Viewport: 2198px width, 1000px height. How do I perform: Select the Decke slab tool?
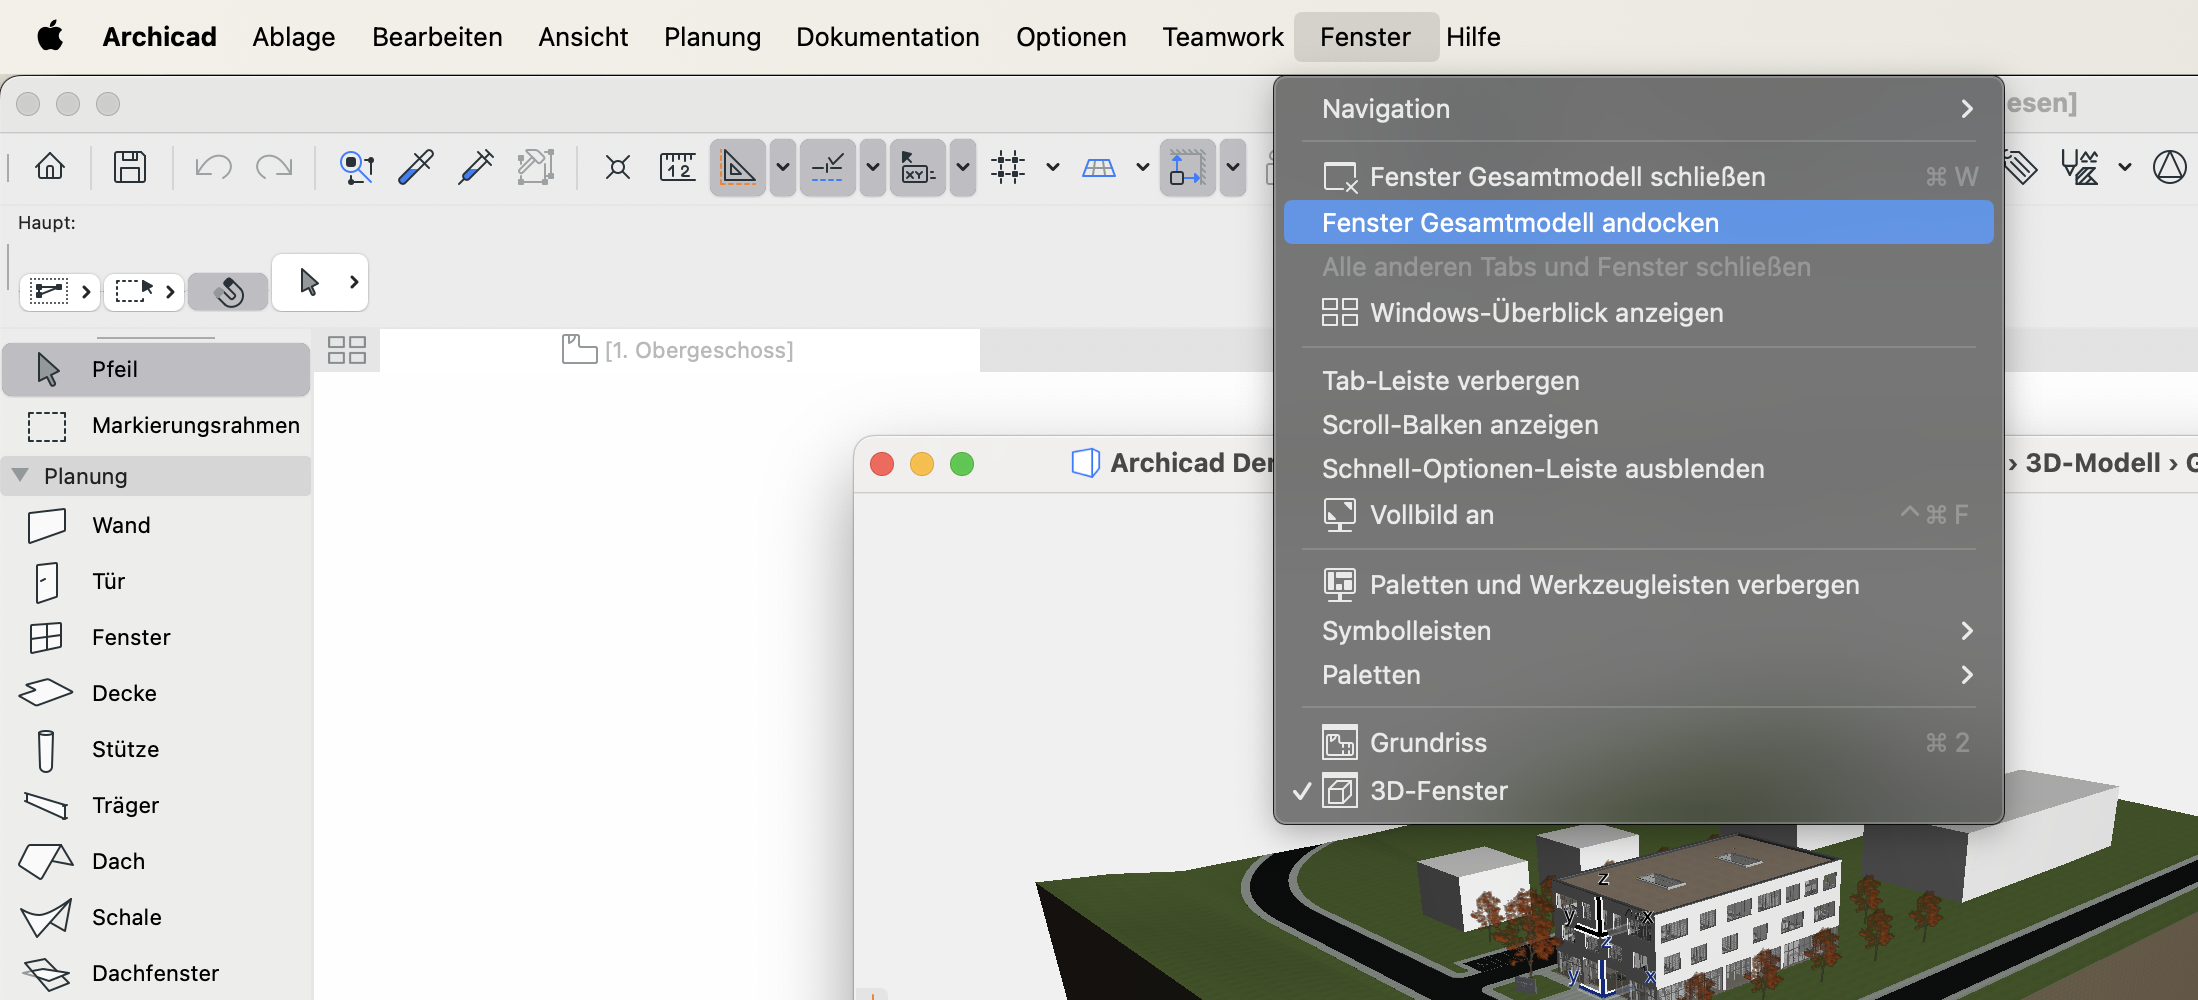(156, 693)
